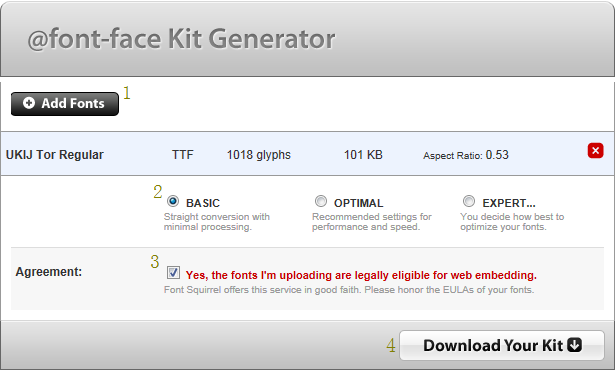This screenshot has height=370, width=616.
Task: Click the red agreement statement text
Action: point(361,275)
